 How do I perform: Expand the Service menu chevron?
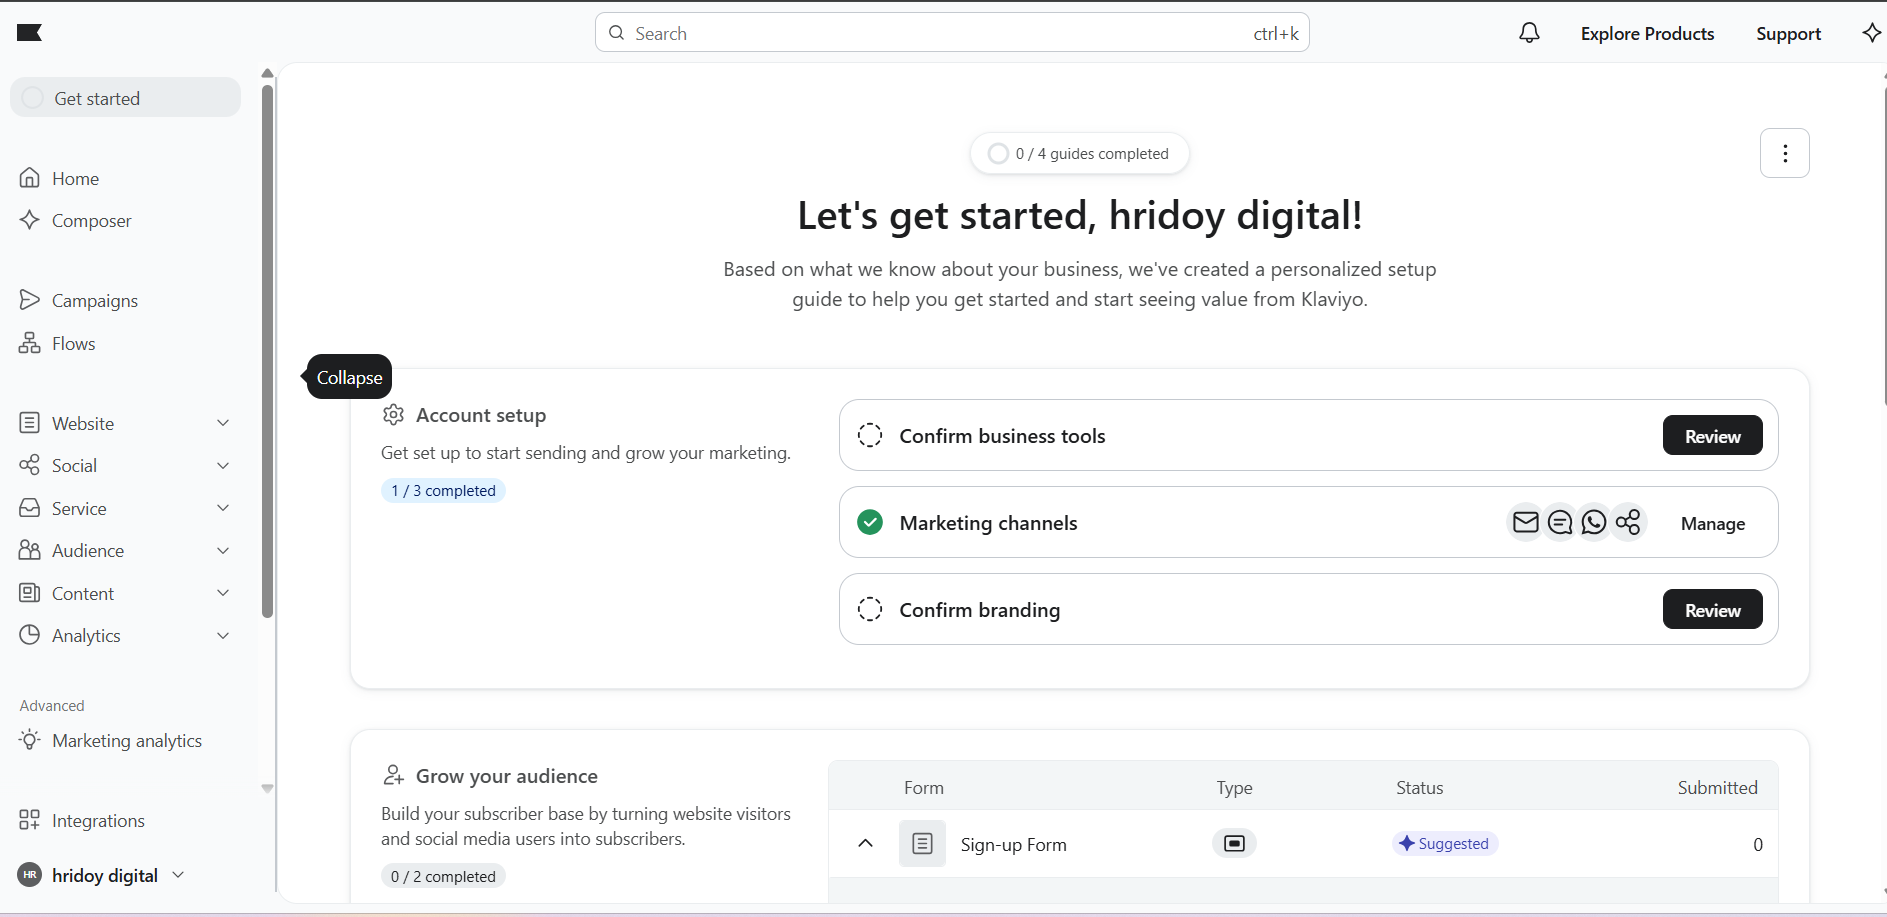(x=223, y=508)
